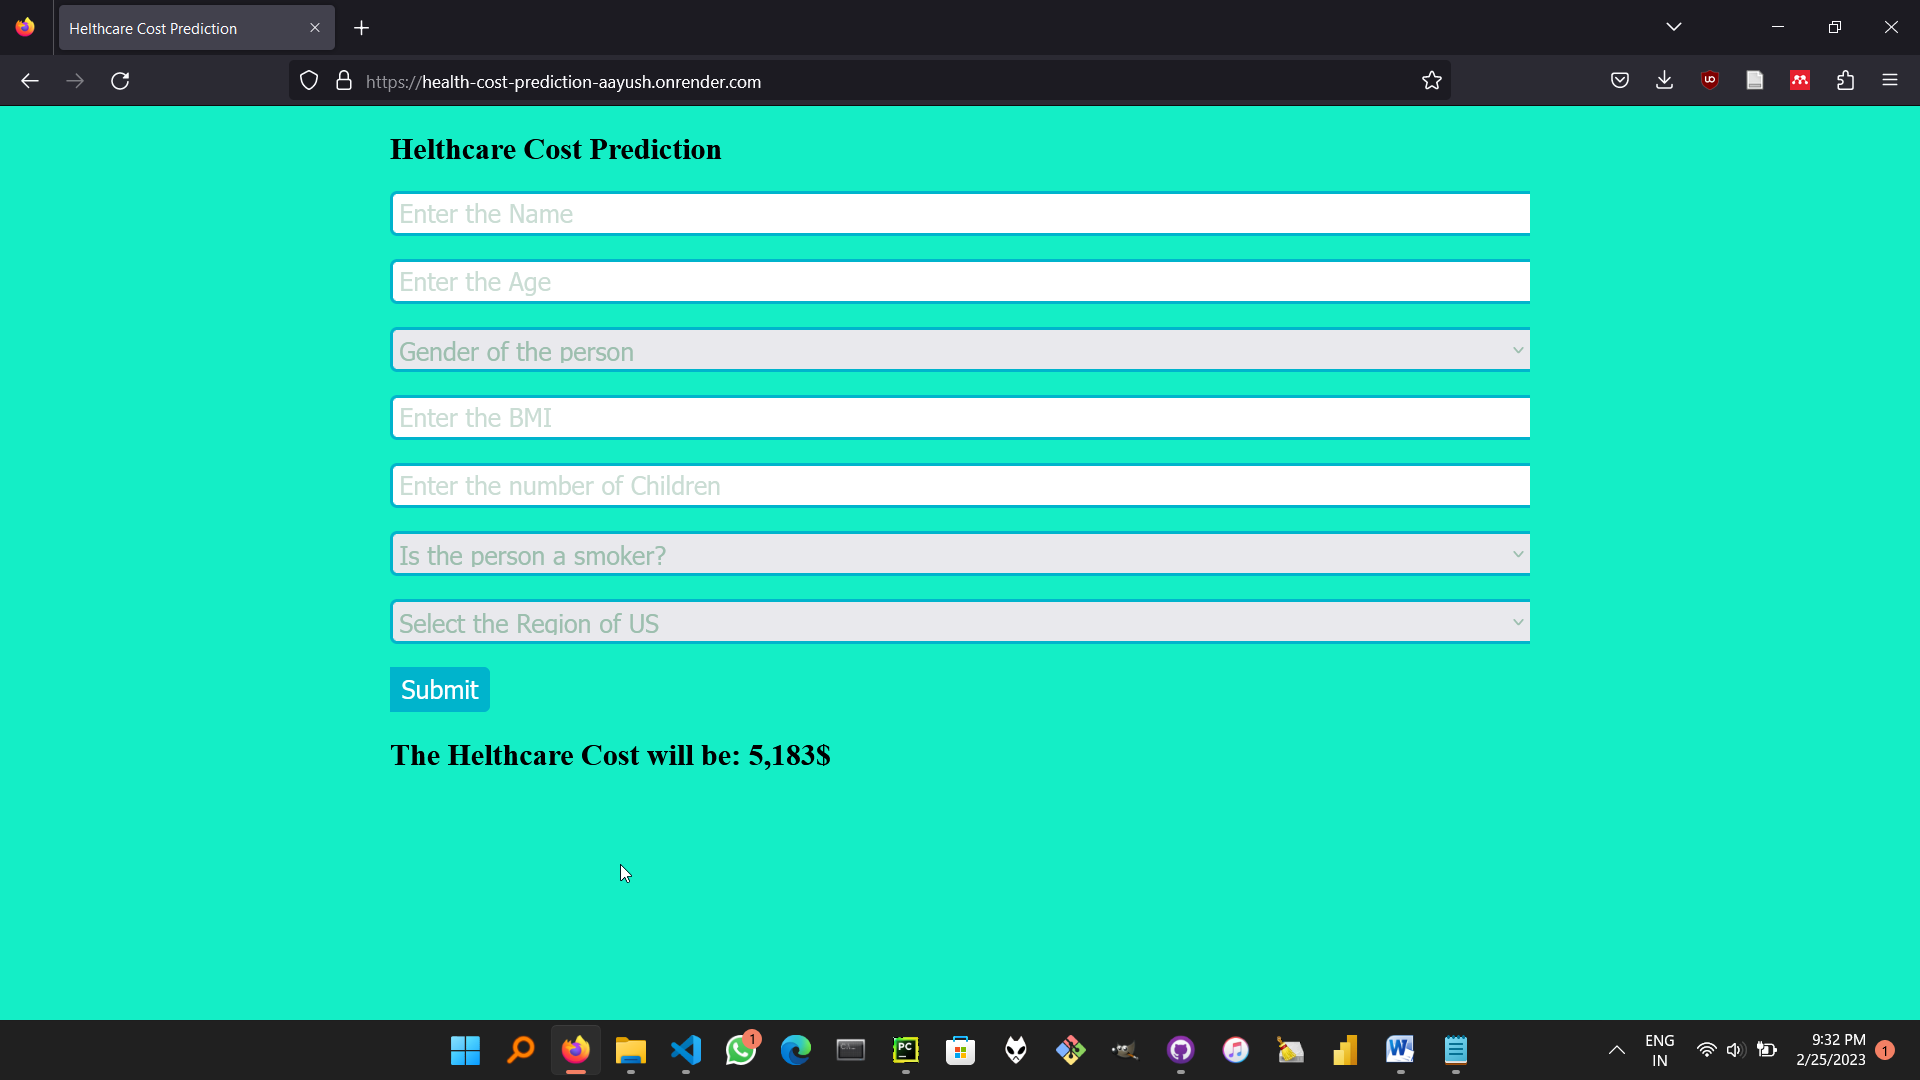The image size is (1920, 1080).
Task: Reload the current page
Action: click(120, 81)
